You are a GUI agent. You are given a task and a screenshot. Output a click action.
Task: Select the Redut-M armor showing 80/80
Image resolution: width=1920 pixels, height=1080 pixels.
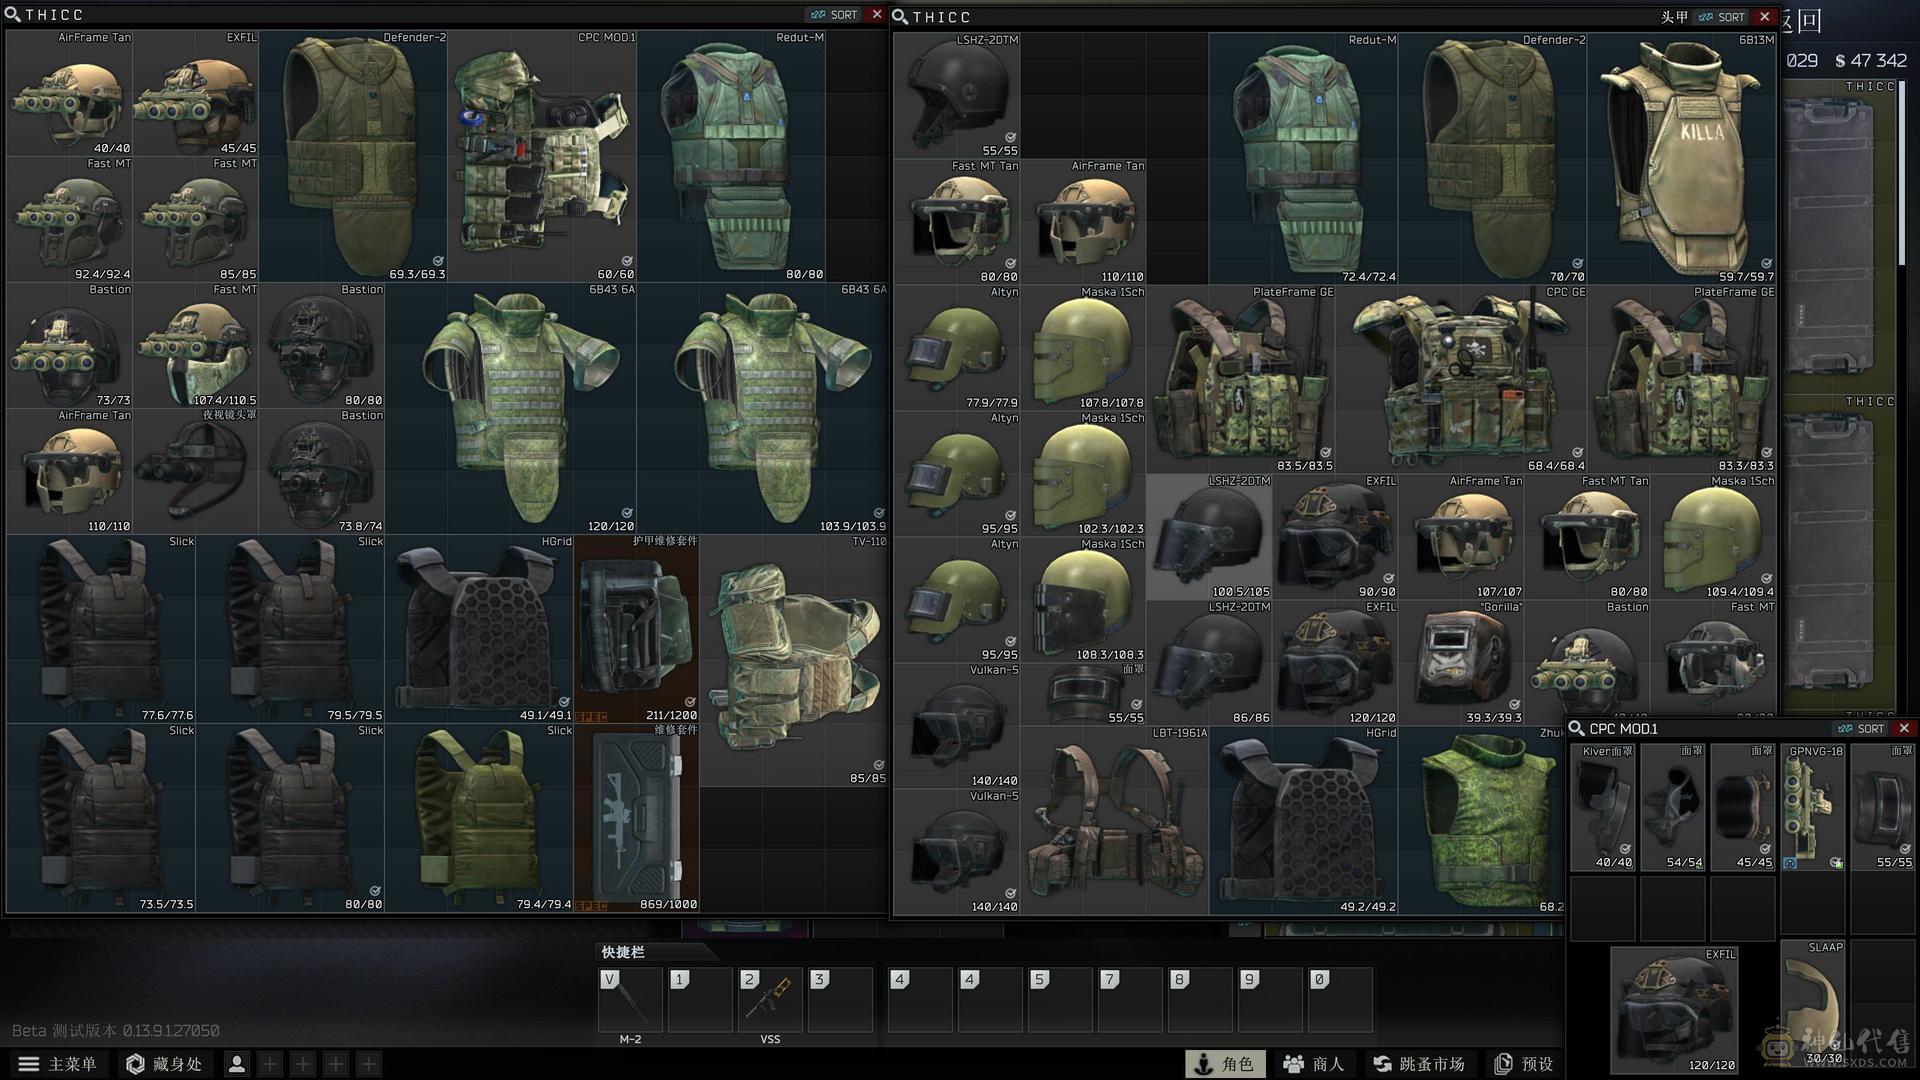(x=731, y=156)
